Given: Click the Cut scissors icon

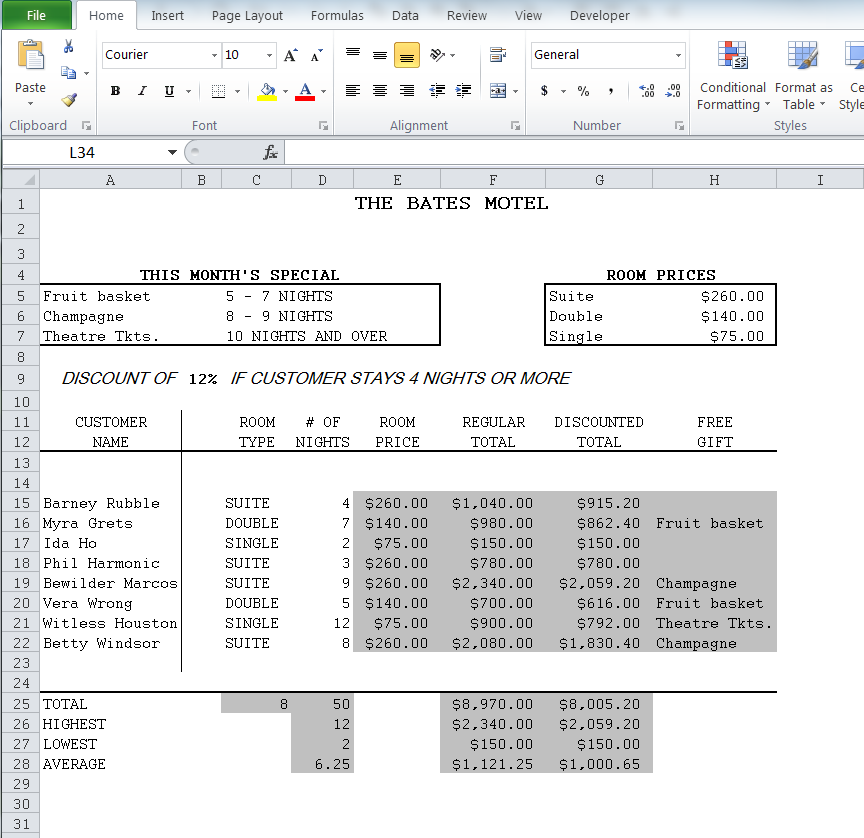Looking at the screenshot, I should (x=68, y=47).
